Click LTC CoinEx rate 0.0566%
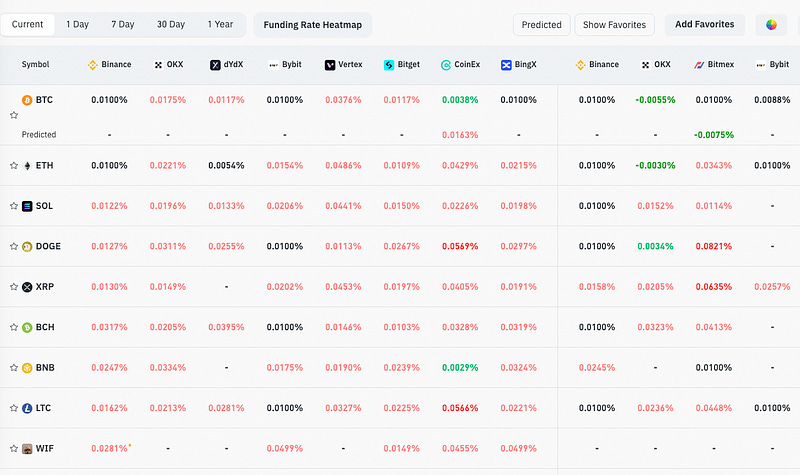 [460, 408]
